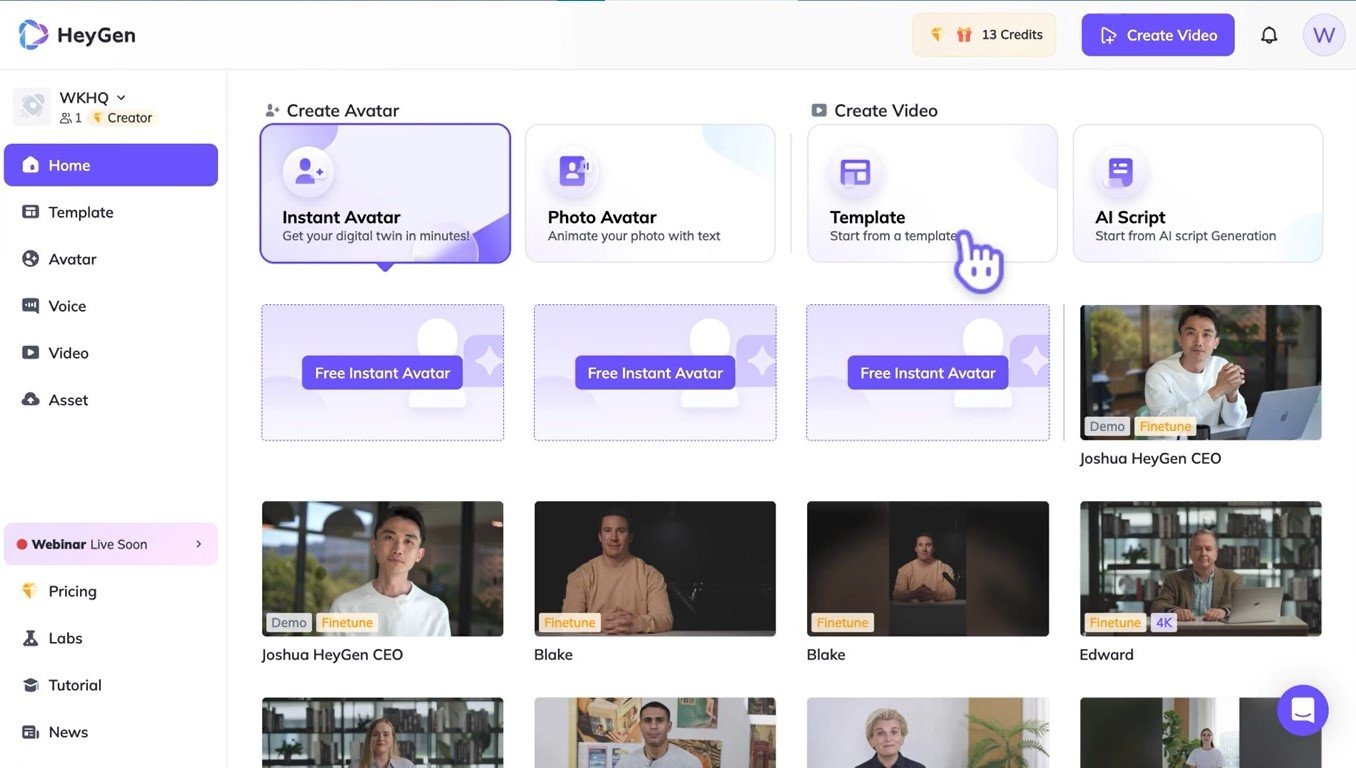The image size is (1356, 768).
Task: Expand the Webinar Live Soon chevron
Action: pos(198,544)
